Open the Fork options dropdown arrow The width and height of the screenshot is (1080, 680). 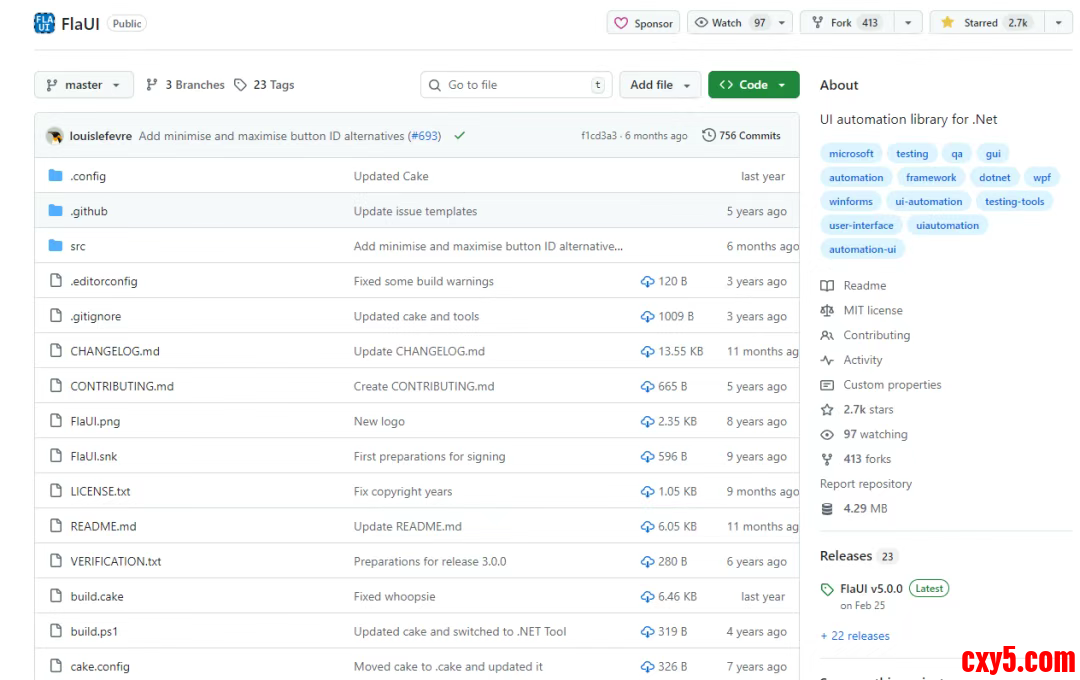(908, 23)
